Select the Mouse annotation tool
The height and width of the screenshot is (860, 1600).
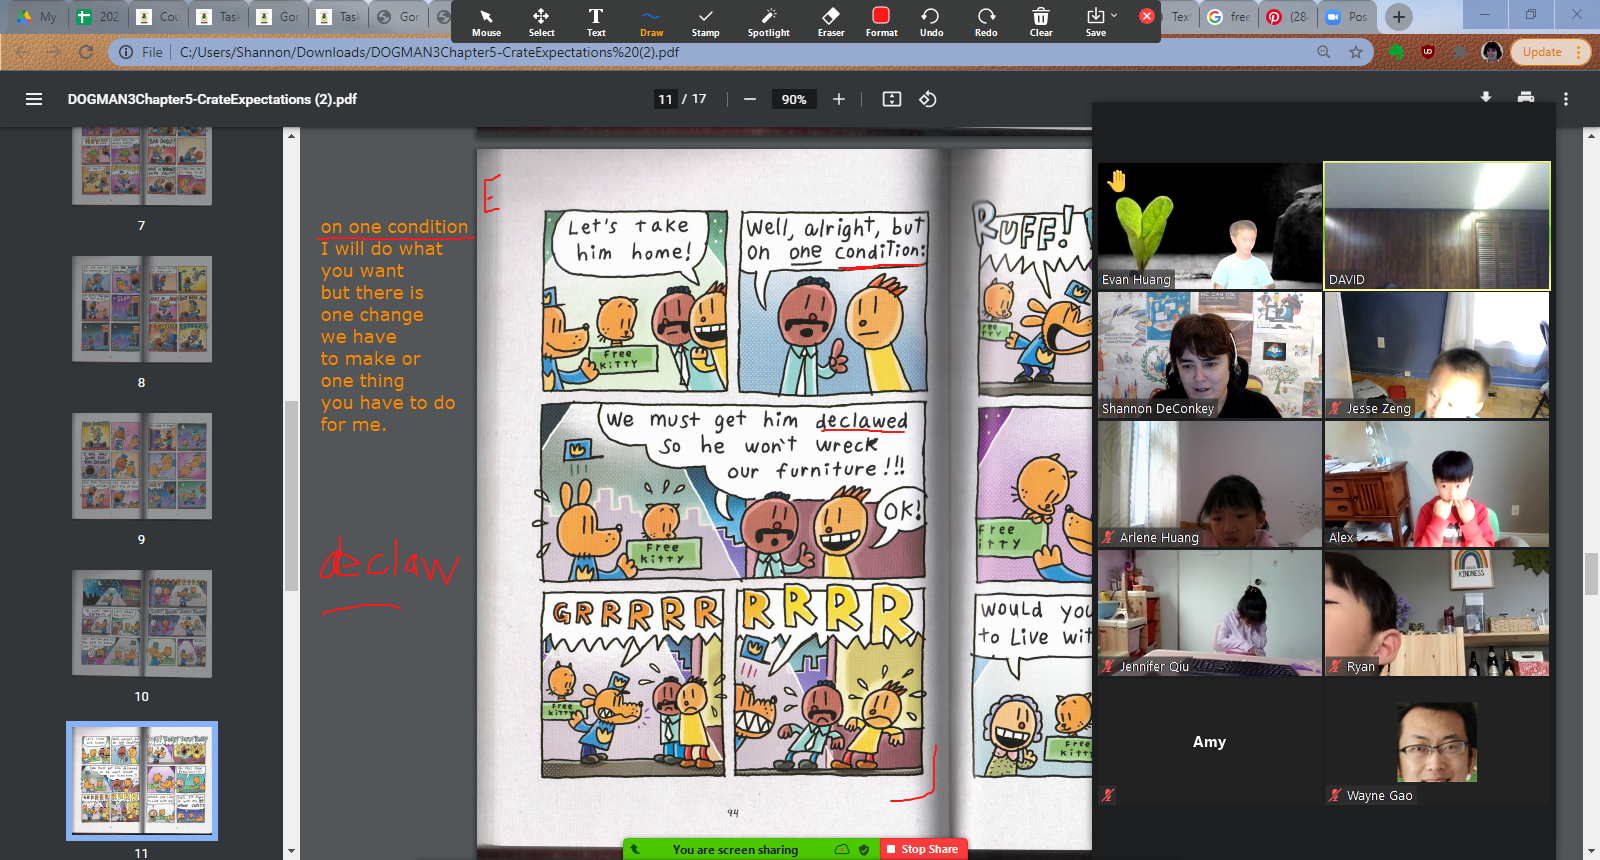tap(486, 21)
